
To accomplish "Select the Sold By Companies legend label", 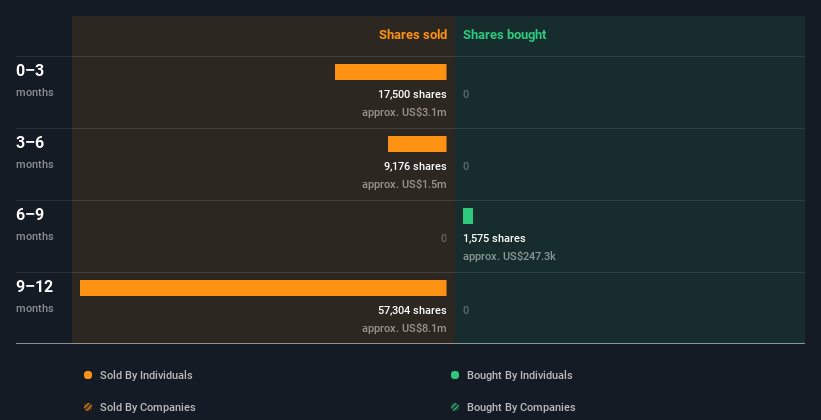I will coord(148,407).
